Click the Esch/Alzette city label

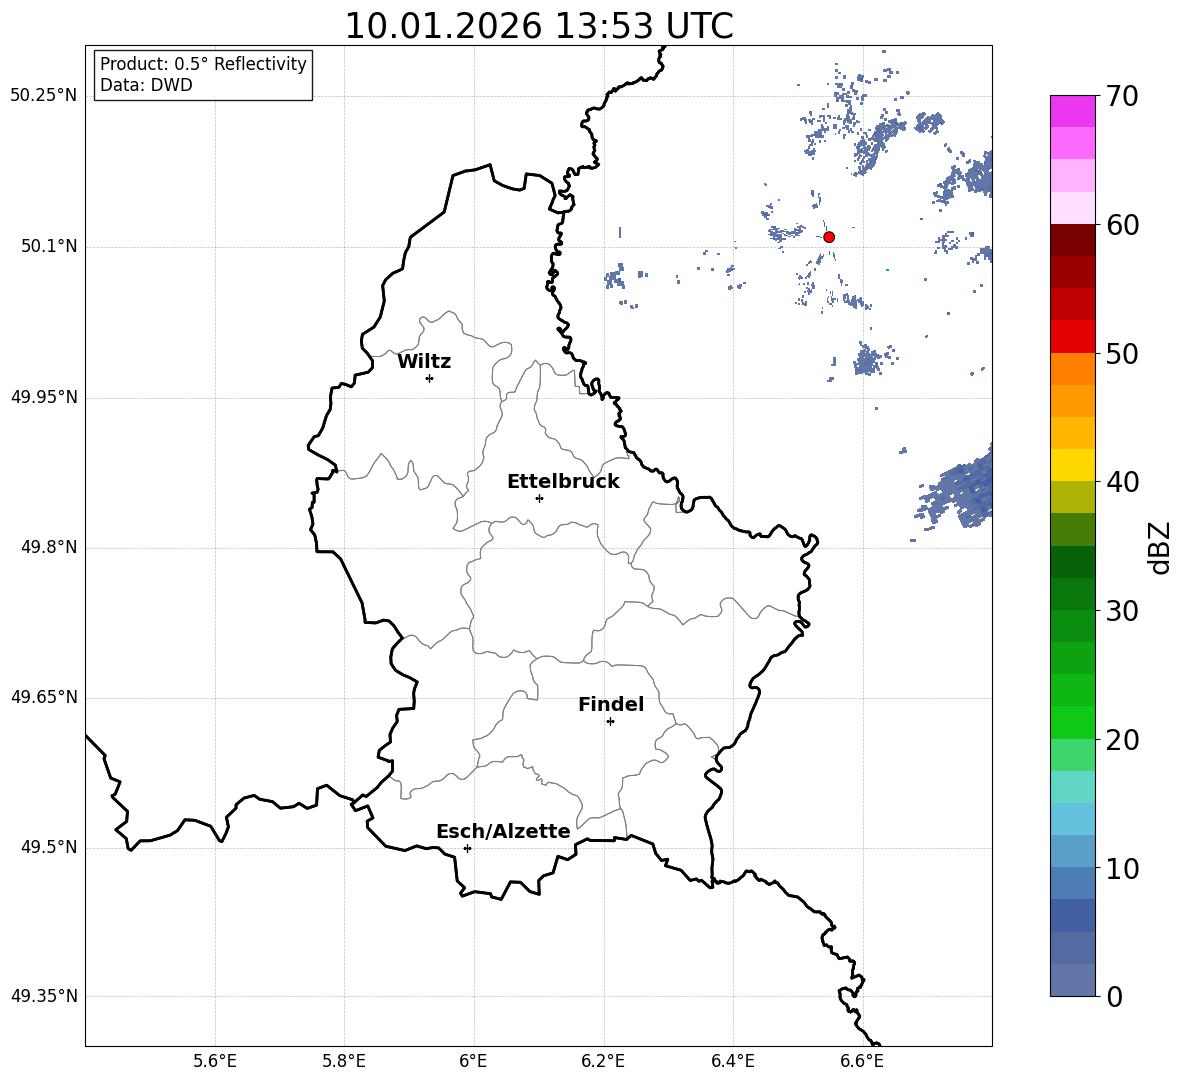coord(503,832)
